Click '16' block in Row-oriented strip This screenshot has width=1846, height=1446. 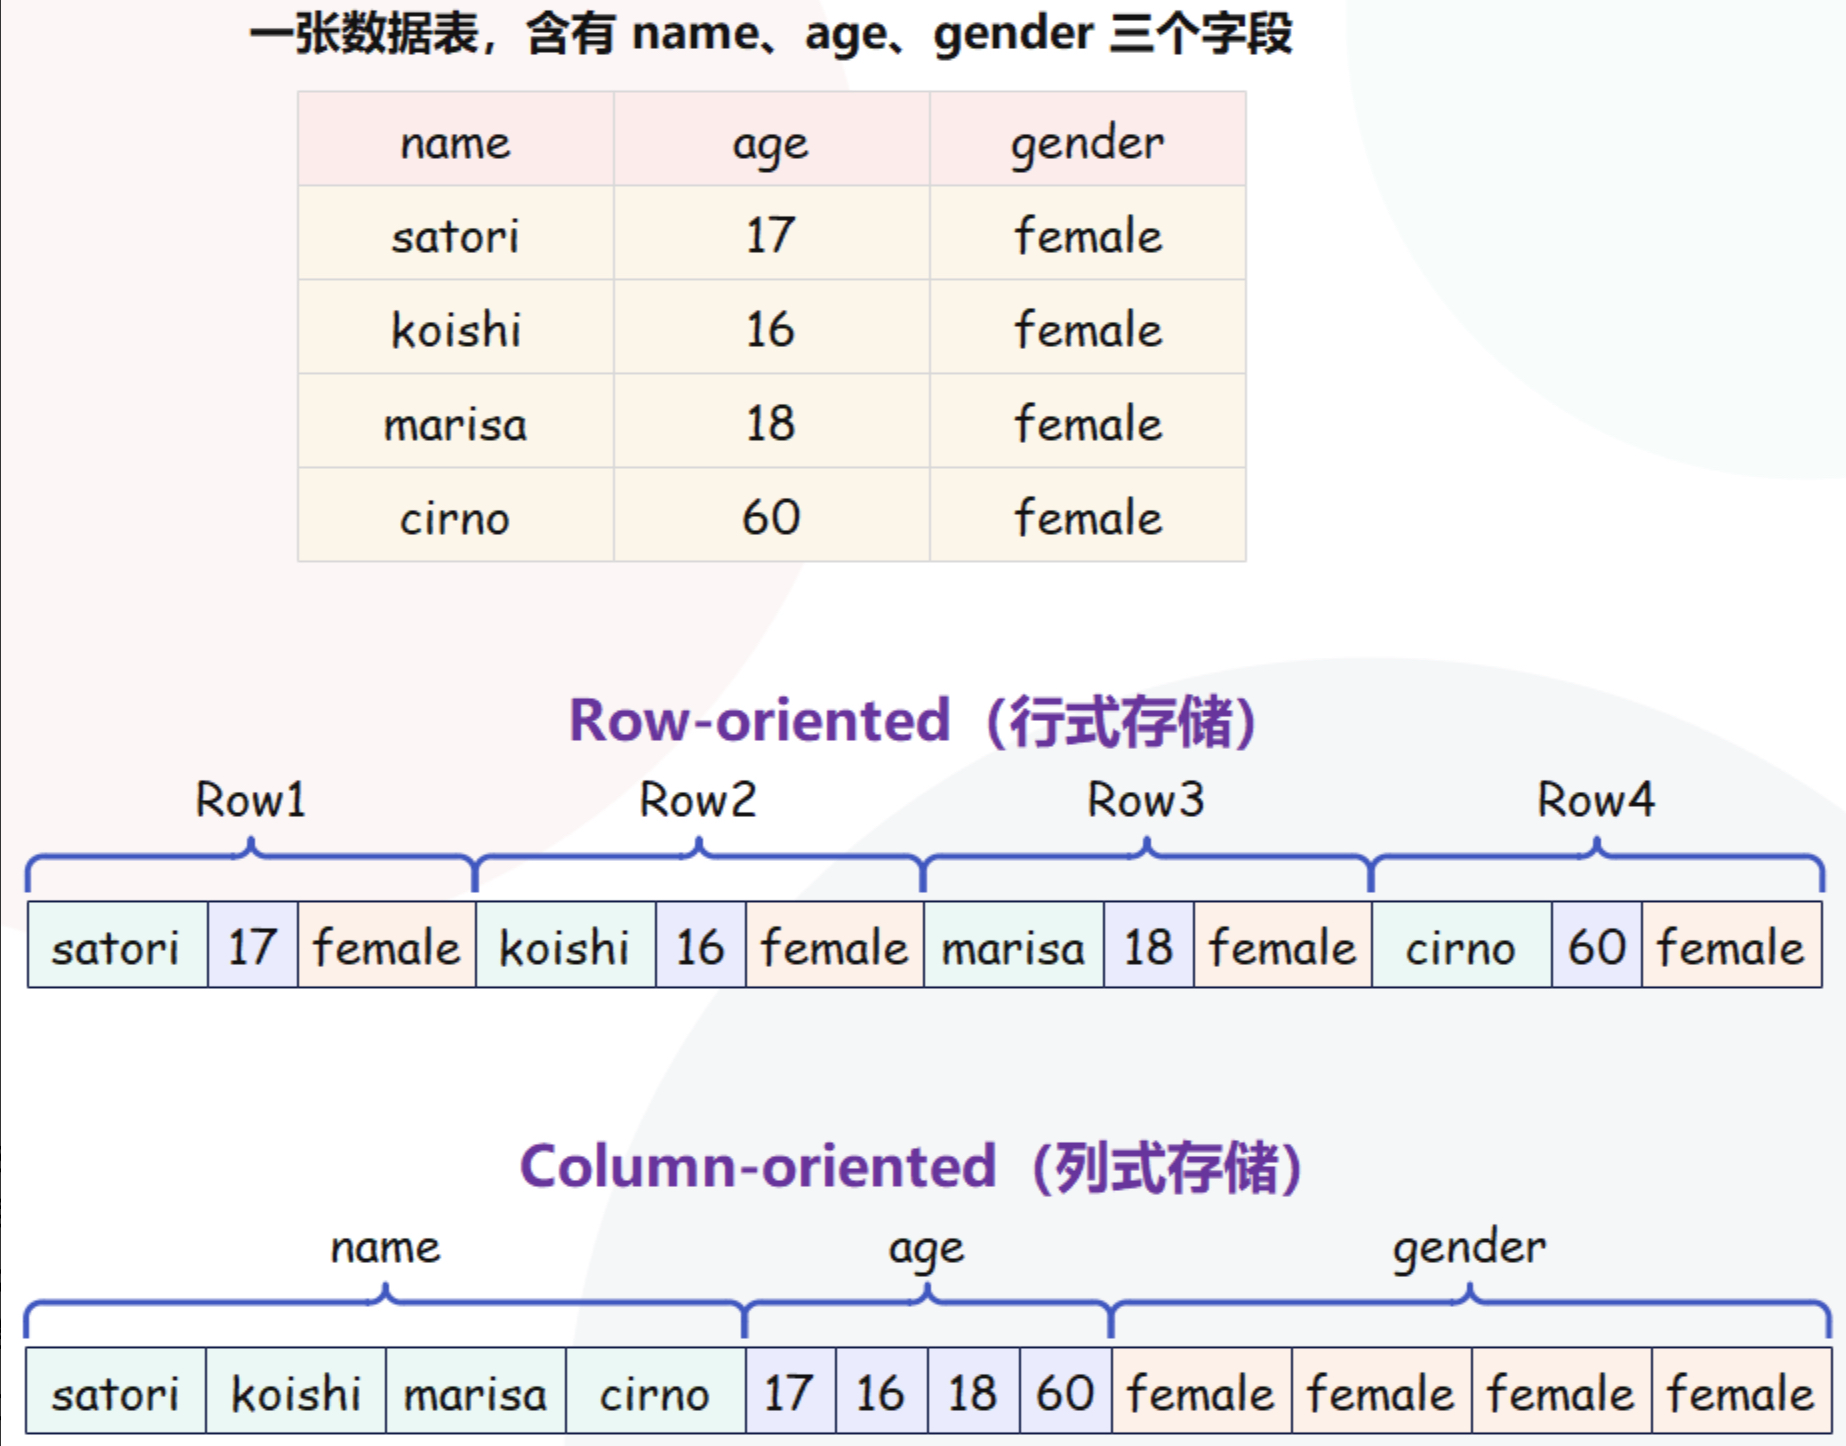700,945
